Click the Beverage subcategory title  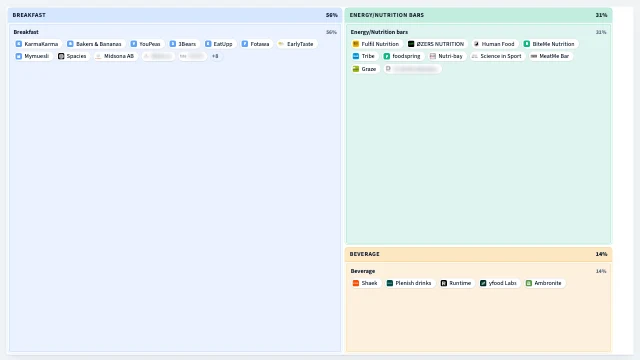pos(363,271)
